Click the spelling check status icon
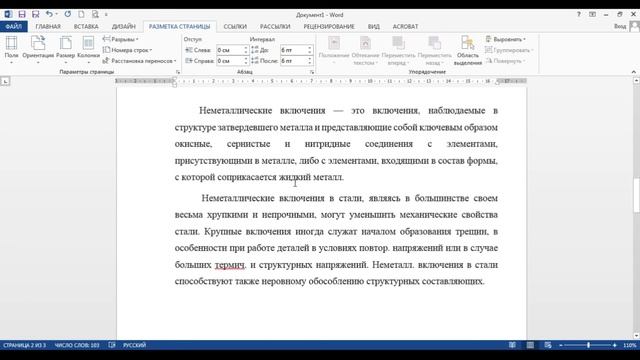The height and width of the screenshot is (360, 640). (112, 345)
